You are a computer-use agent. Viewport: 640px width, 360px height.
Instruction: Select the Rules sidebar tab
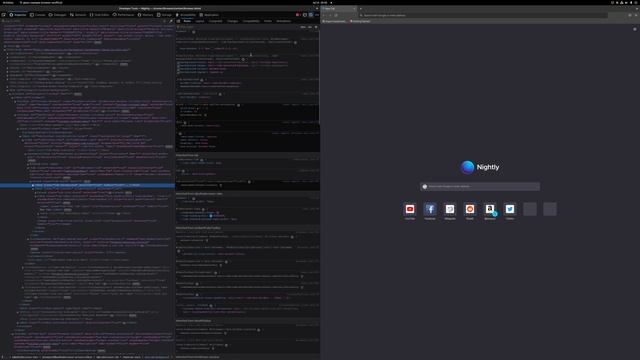point(187,21)
